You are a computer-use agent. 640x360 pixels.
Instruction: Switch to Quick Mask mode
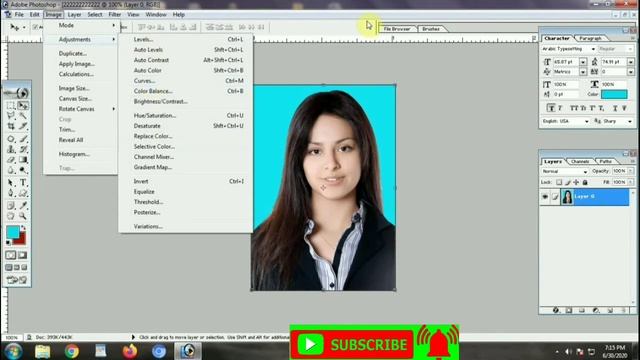23,255
